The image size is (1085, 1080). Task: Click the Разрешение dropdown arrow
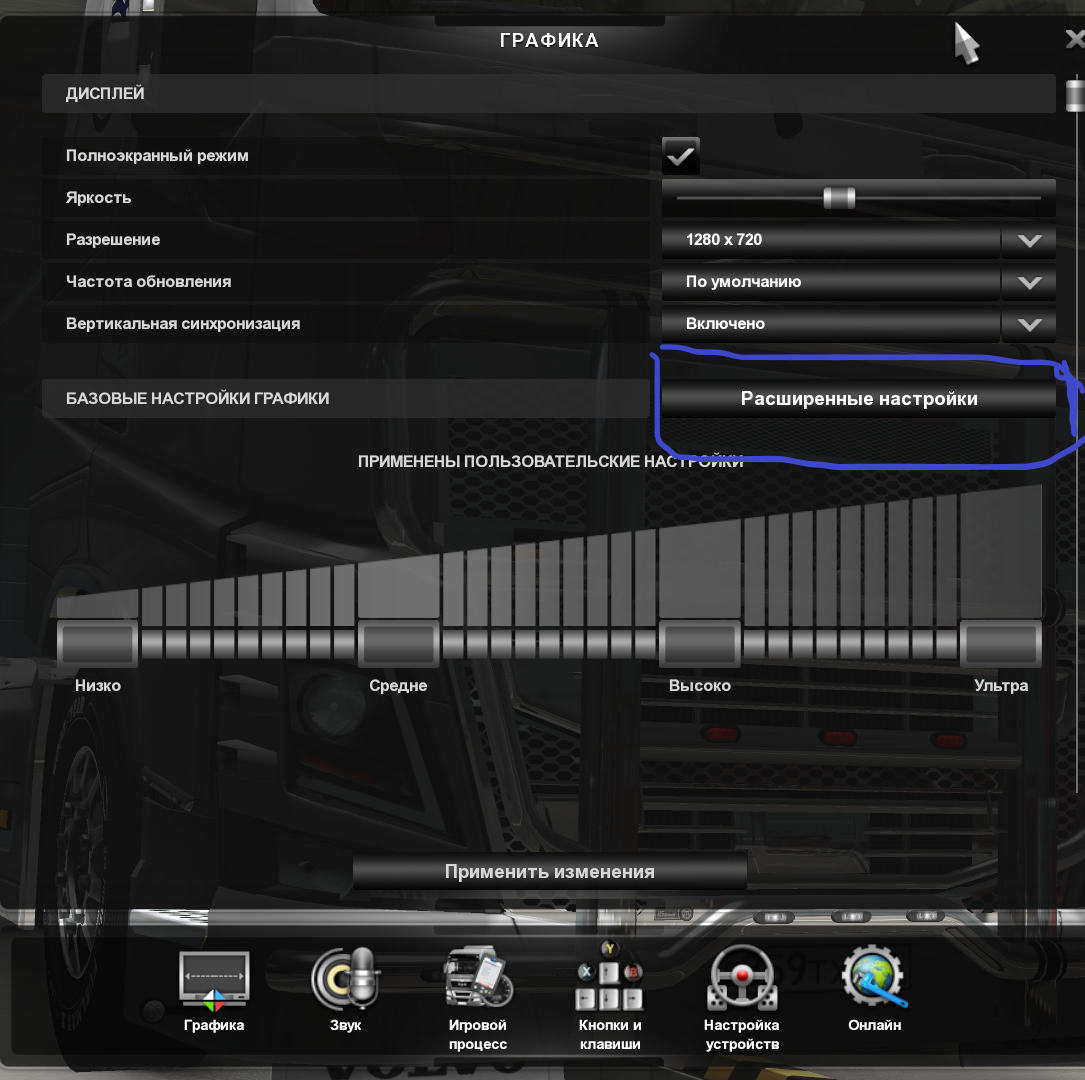click(x=1030, y=241)
